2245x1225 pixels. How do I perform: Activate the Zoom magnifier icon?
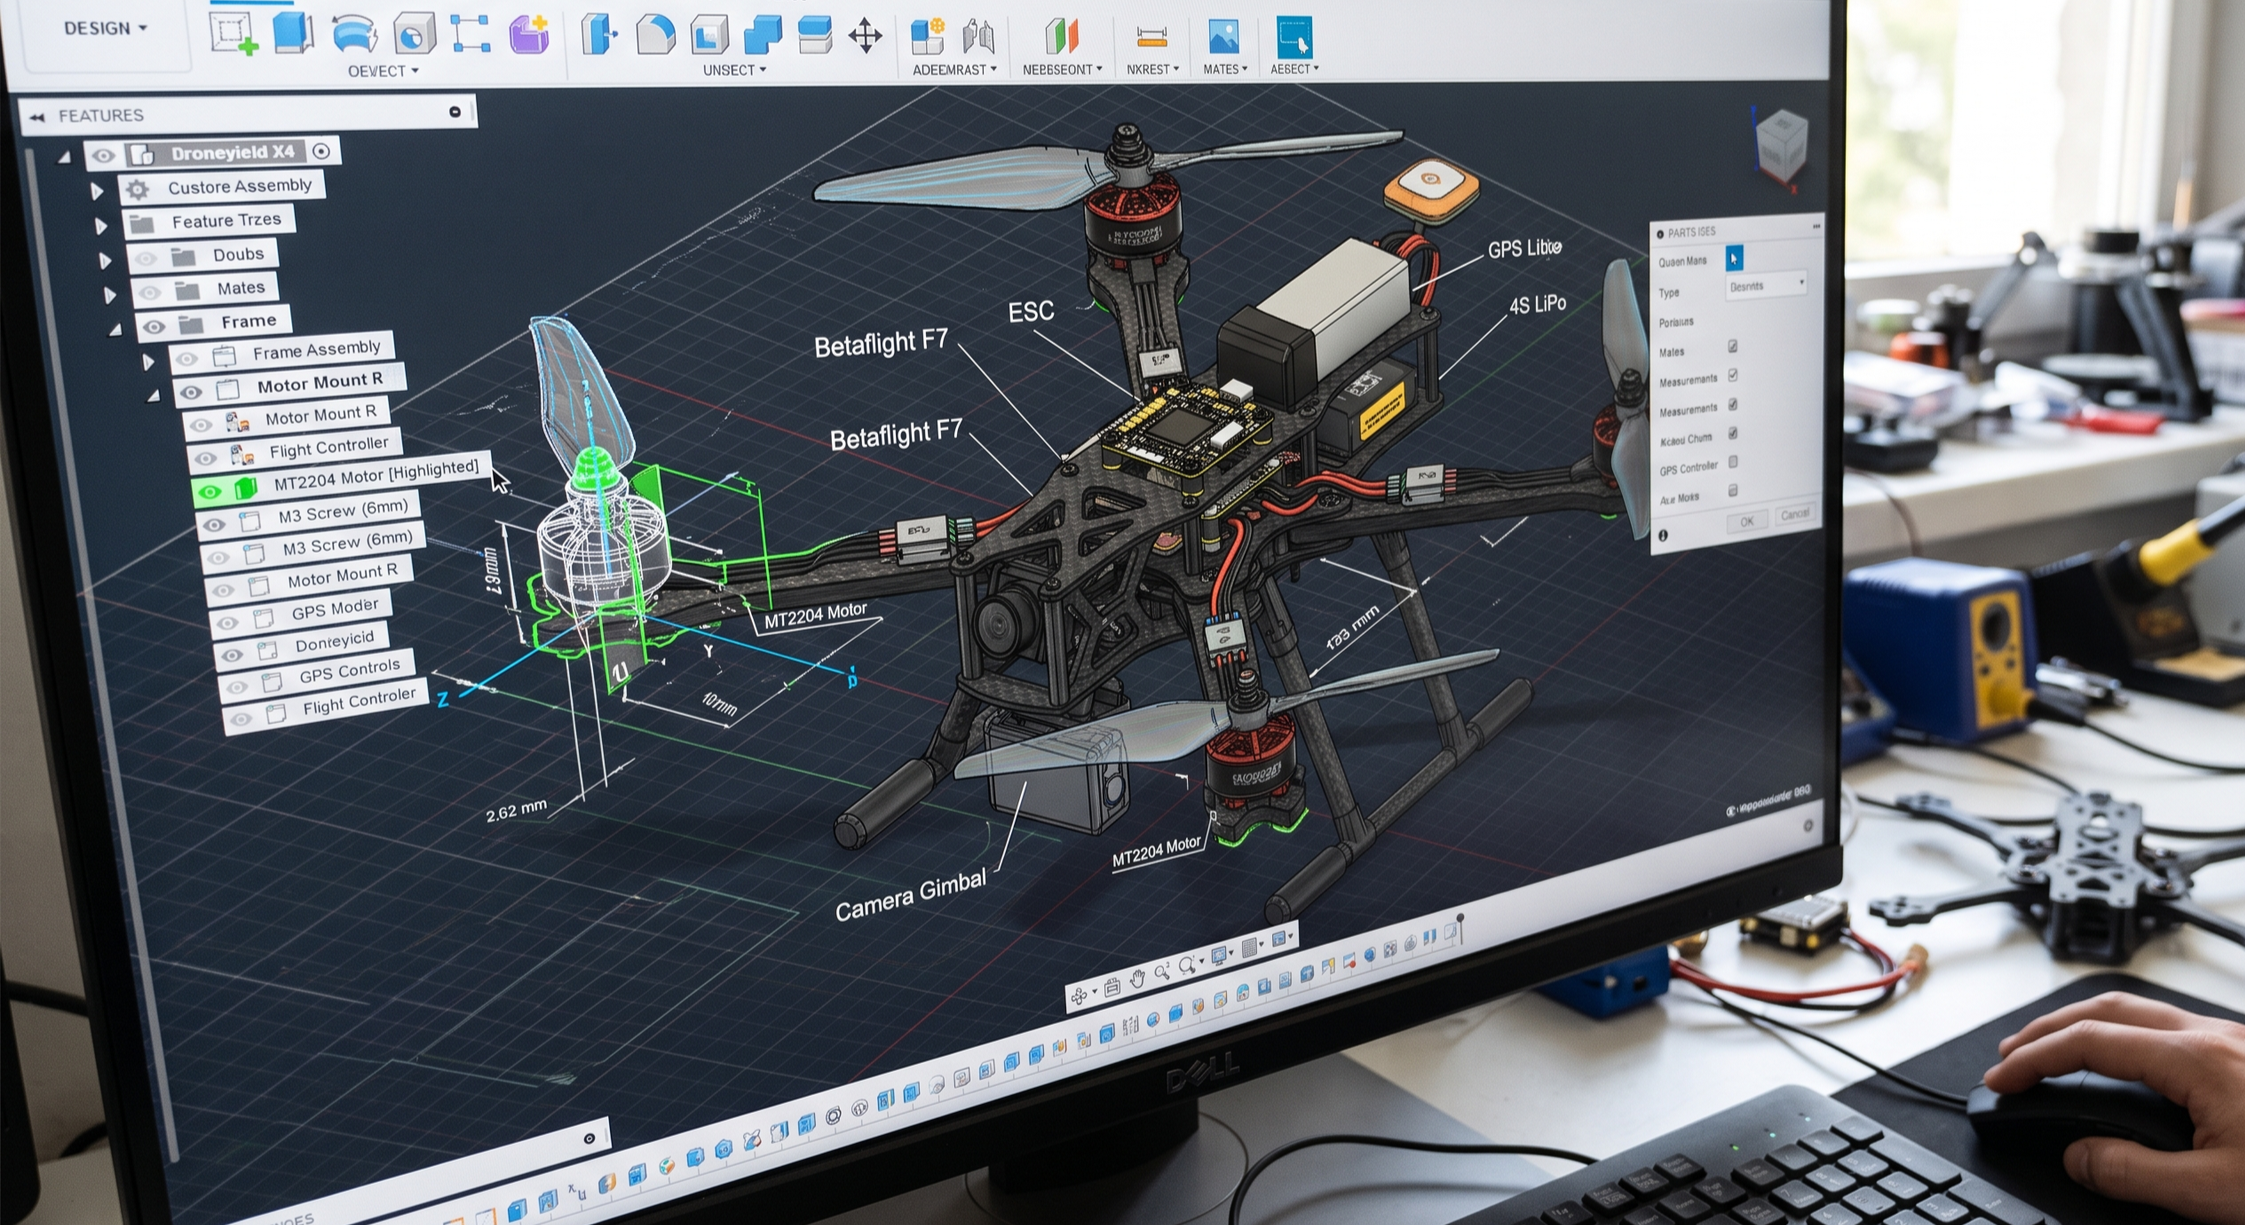[1162, 972]
